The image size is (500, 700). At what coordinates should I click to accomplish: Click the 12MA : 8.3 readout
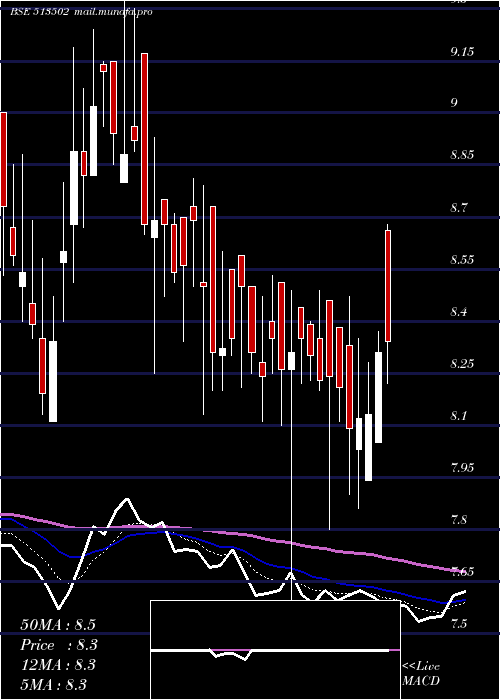[x=58, y=665]
